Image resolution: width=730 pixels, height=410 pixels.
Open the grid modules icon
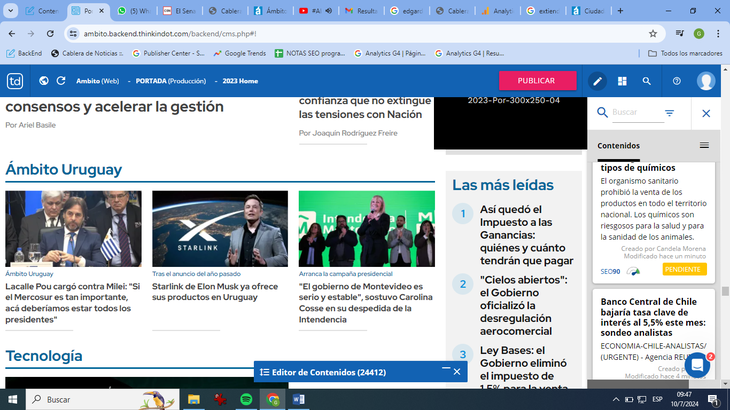(x=622, y=81)
